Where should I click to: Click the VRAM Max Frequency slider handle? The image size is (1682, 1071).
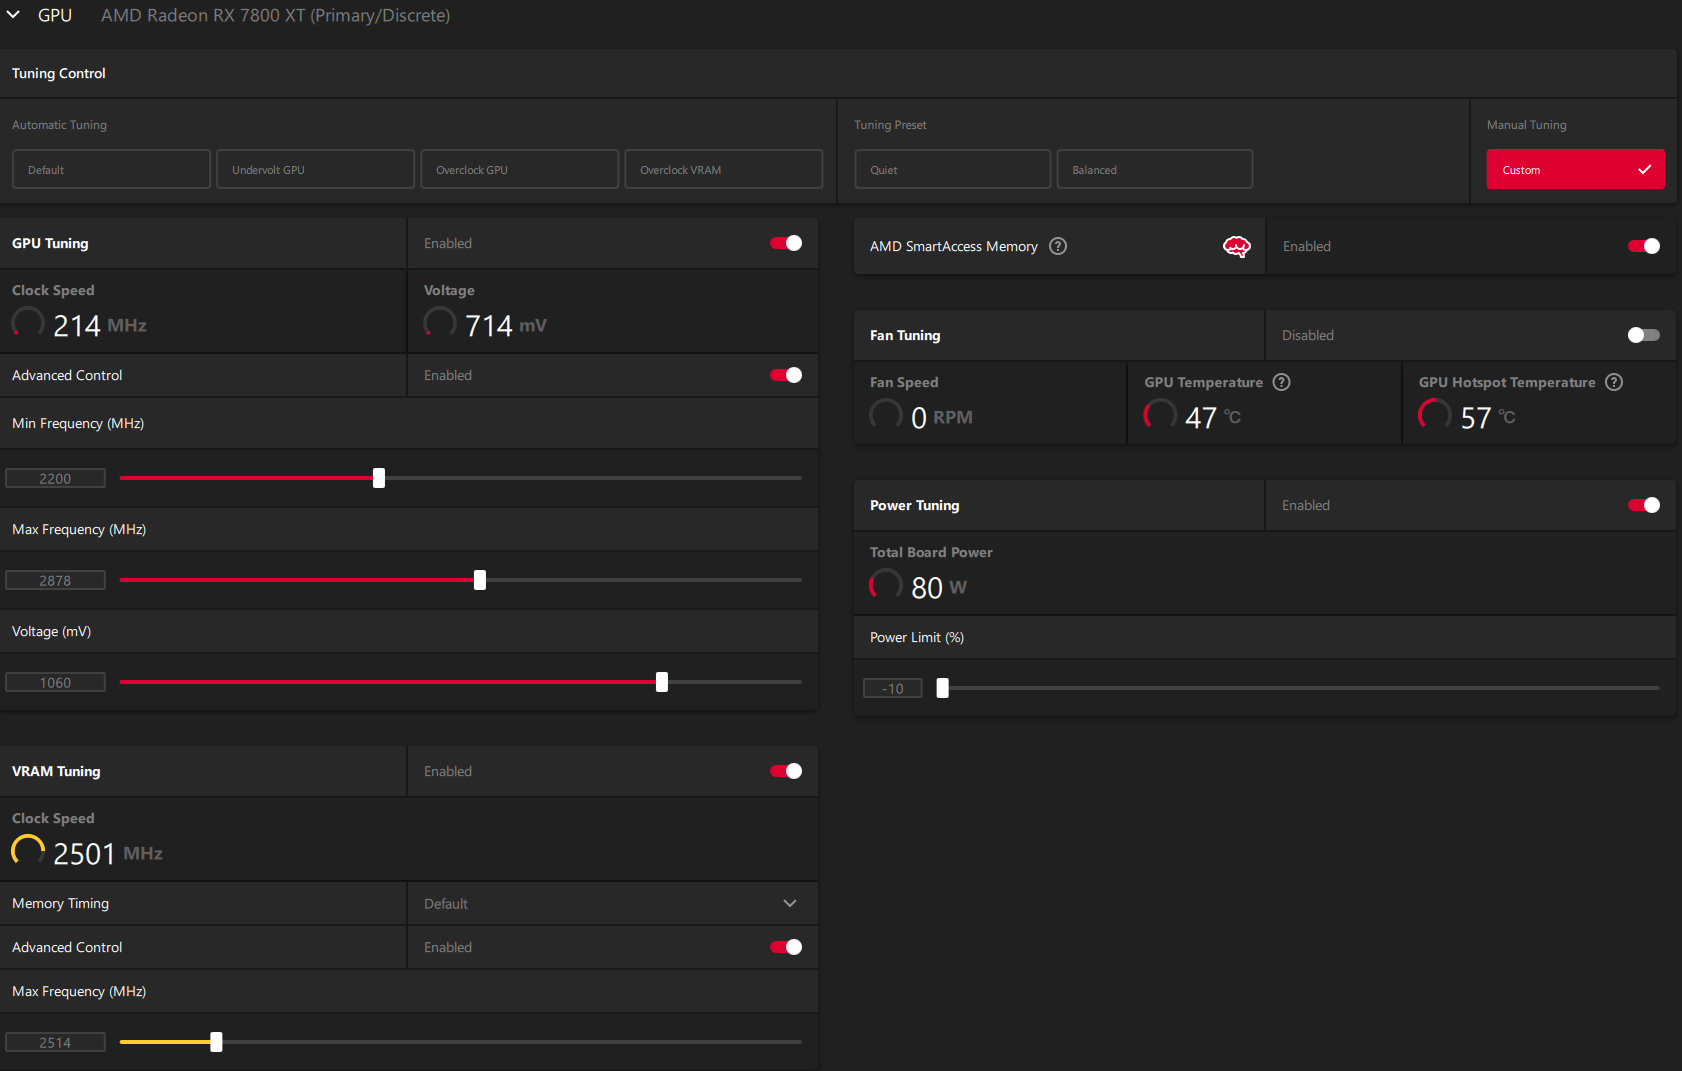point(216,1042)
